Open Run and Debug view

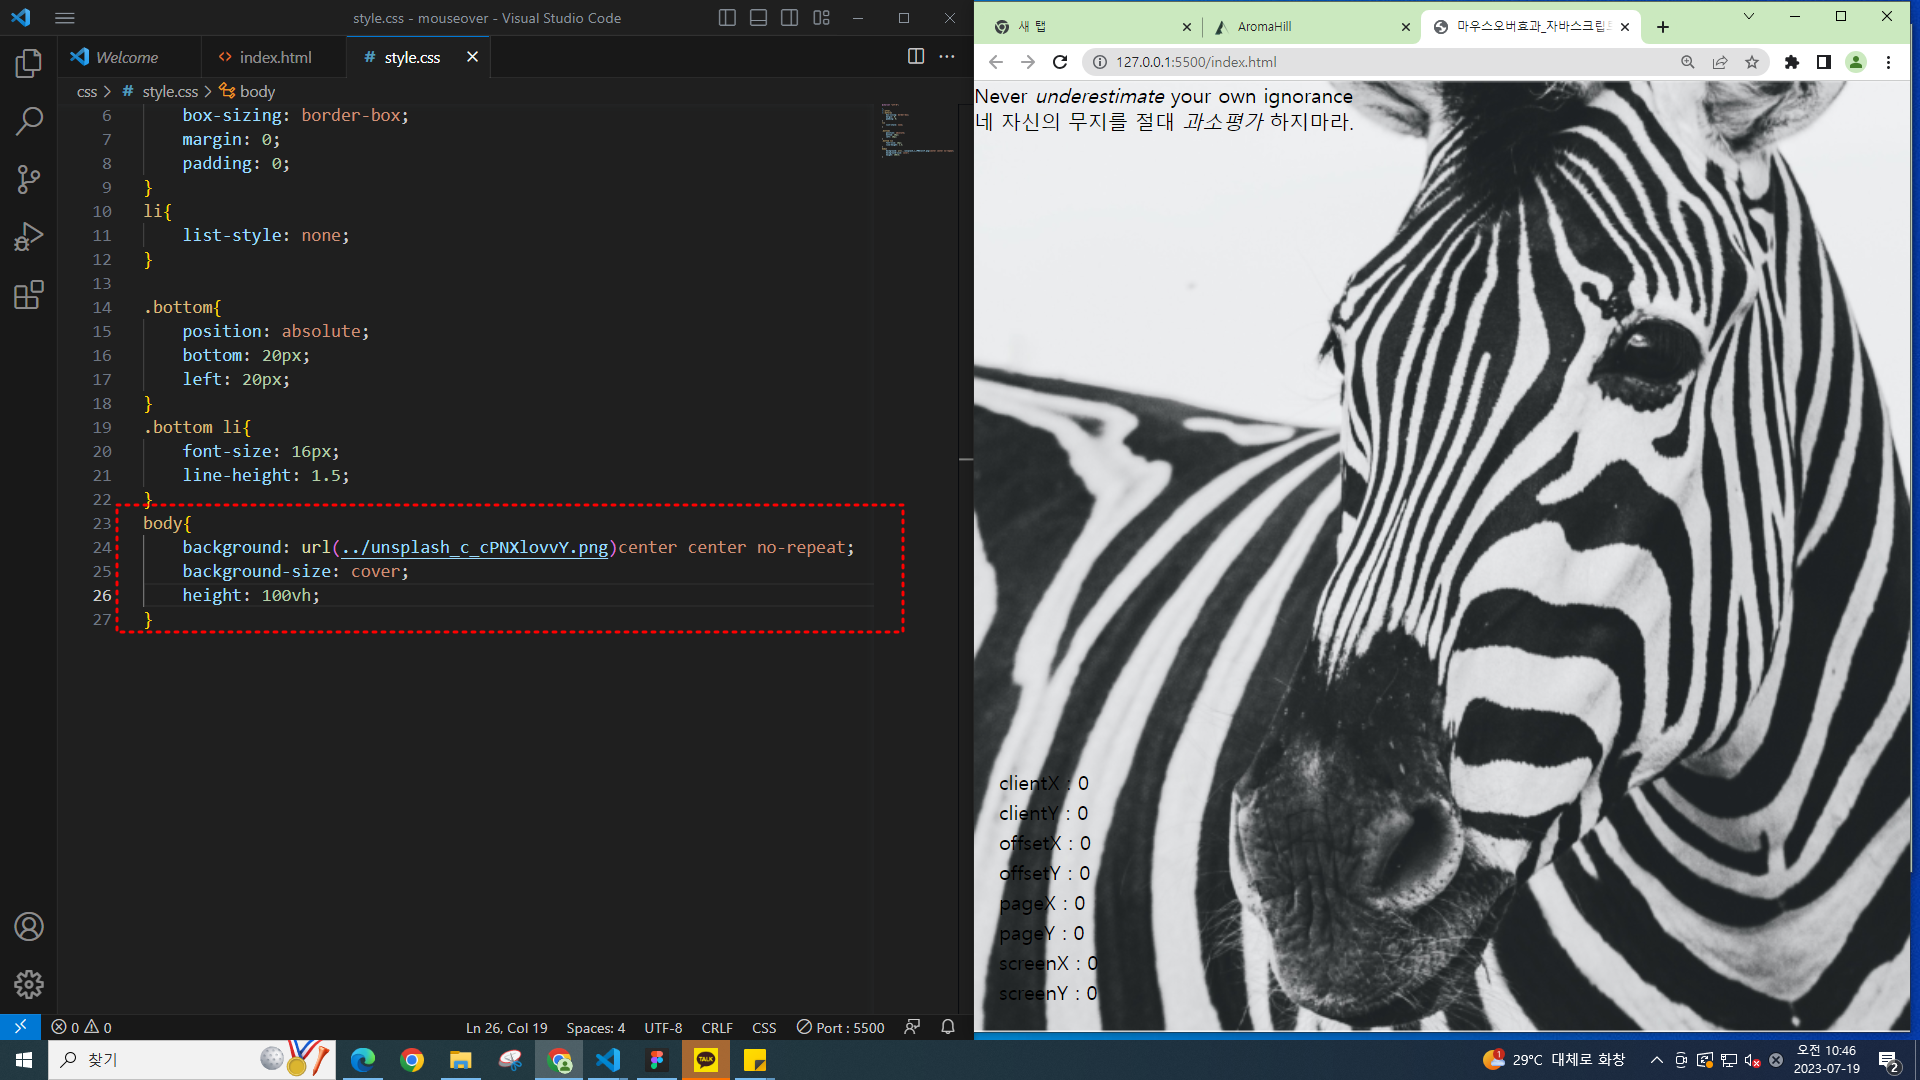click(x=29, y=237)
